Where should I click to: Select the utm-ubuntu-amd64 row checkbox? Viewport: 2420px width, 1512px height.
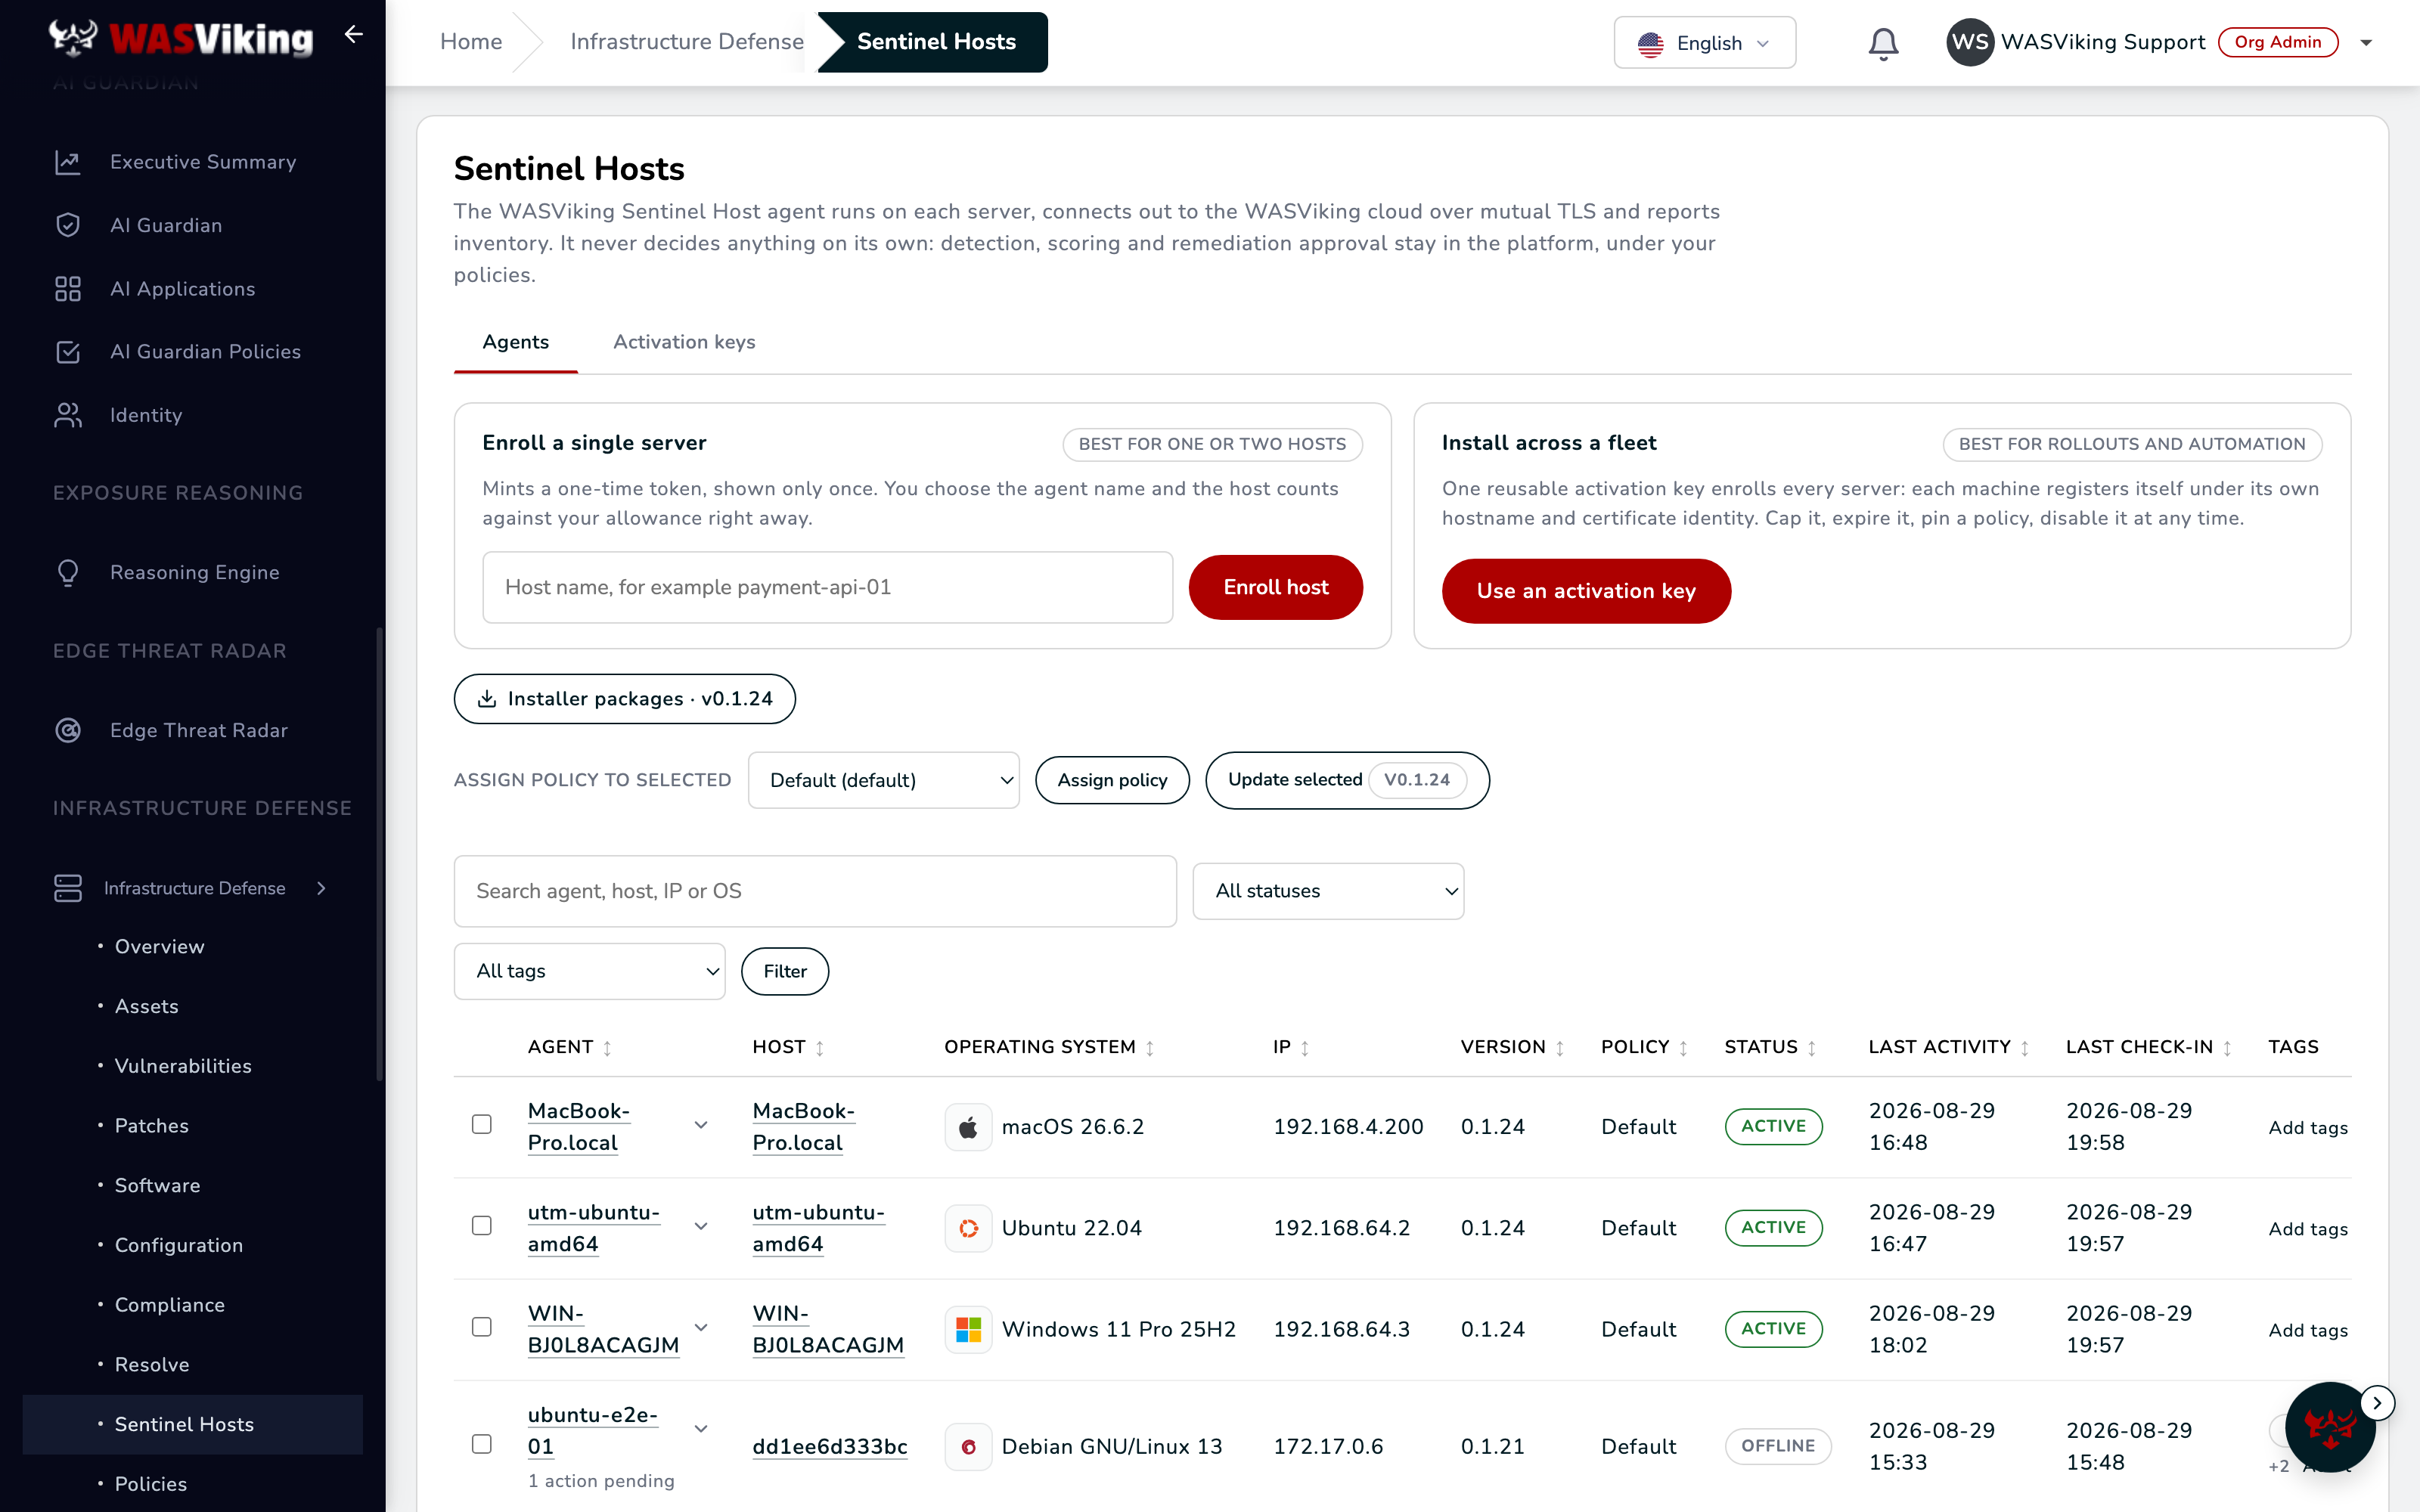(x=482, y=1225)
